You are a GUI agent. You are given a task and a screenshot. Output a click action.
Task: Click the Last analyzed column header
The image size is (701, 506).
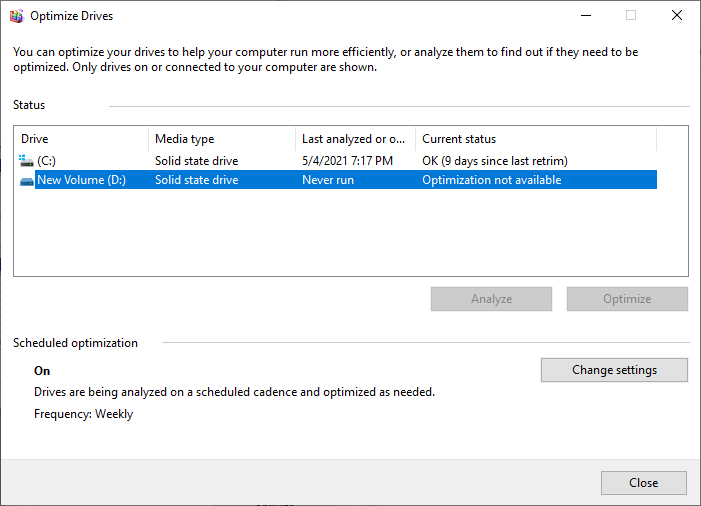354,139
